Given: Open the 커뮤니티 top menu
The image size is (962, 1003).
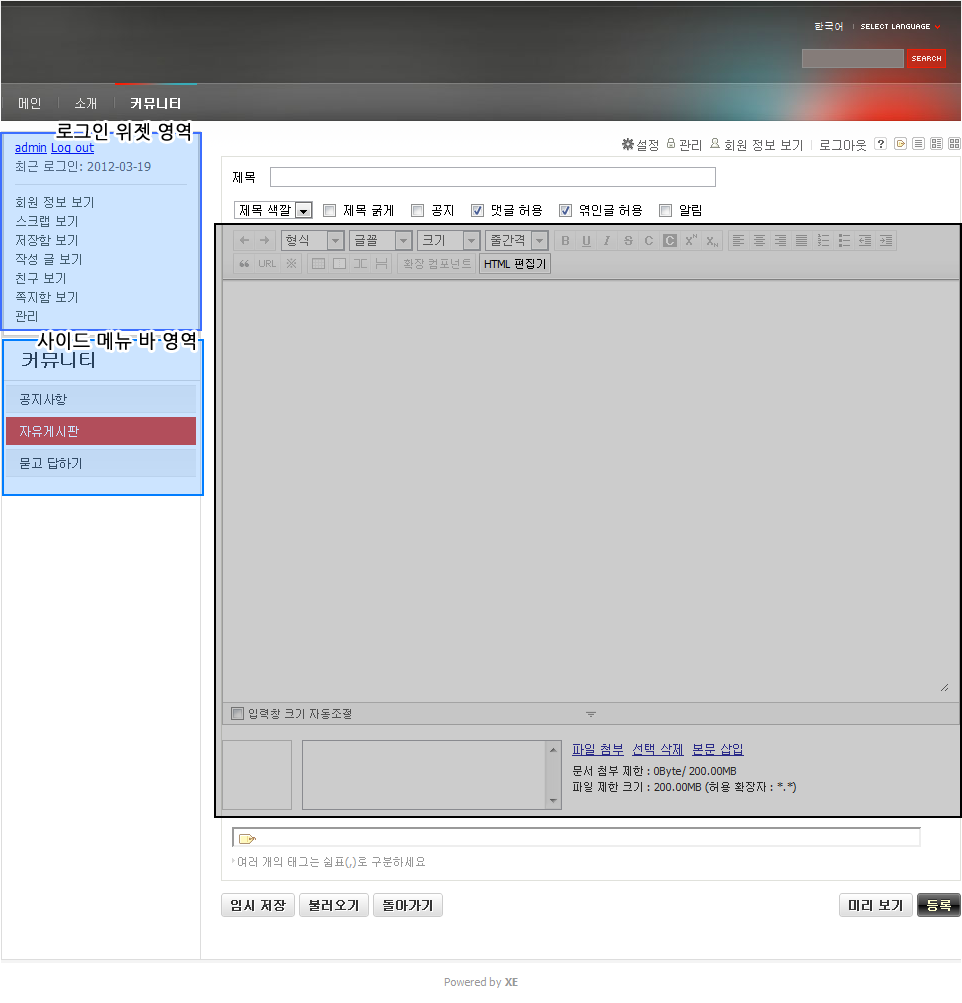Looking at the screenshot, I should [155, 103].
